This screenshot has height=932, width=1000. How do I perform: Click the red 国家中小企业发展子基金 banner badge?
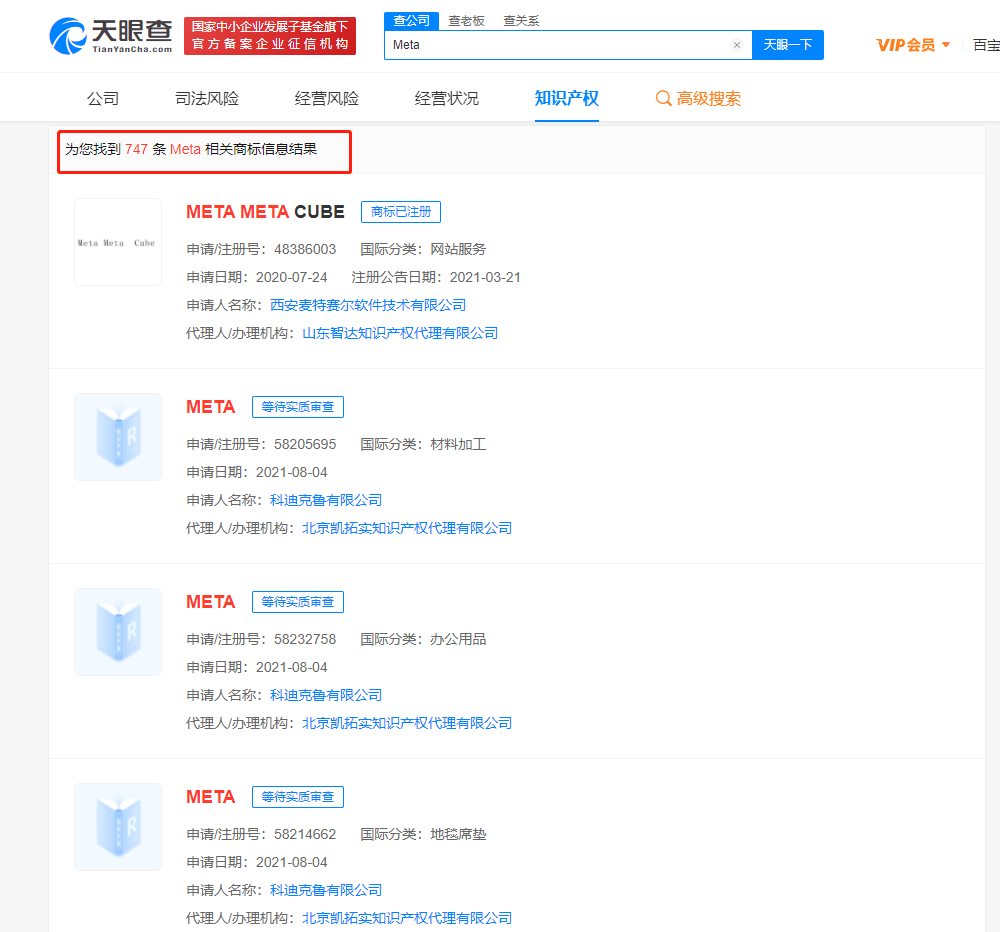pos(269,36)
